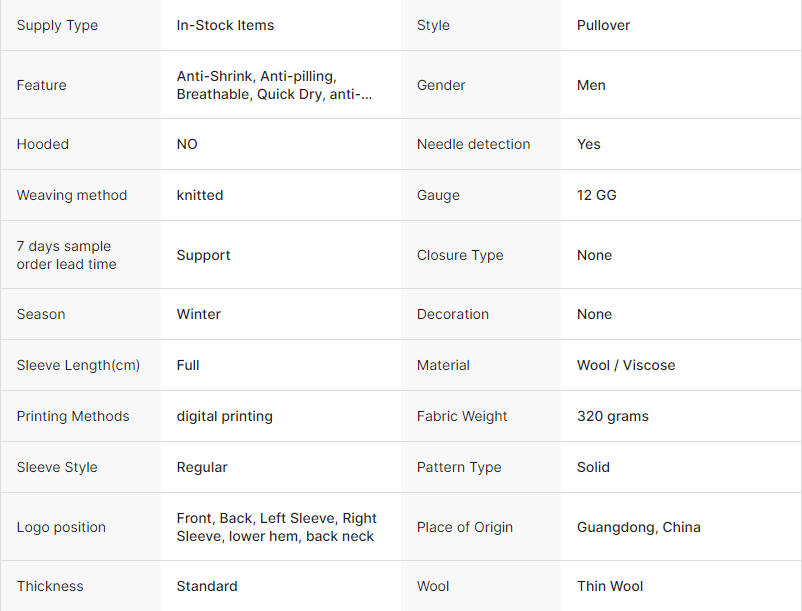The height and width of the screenshot is (611, 802).
Task: Click the Gender value Men
Action: [x=591, y=85]
